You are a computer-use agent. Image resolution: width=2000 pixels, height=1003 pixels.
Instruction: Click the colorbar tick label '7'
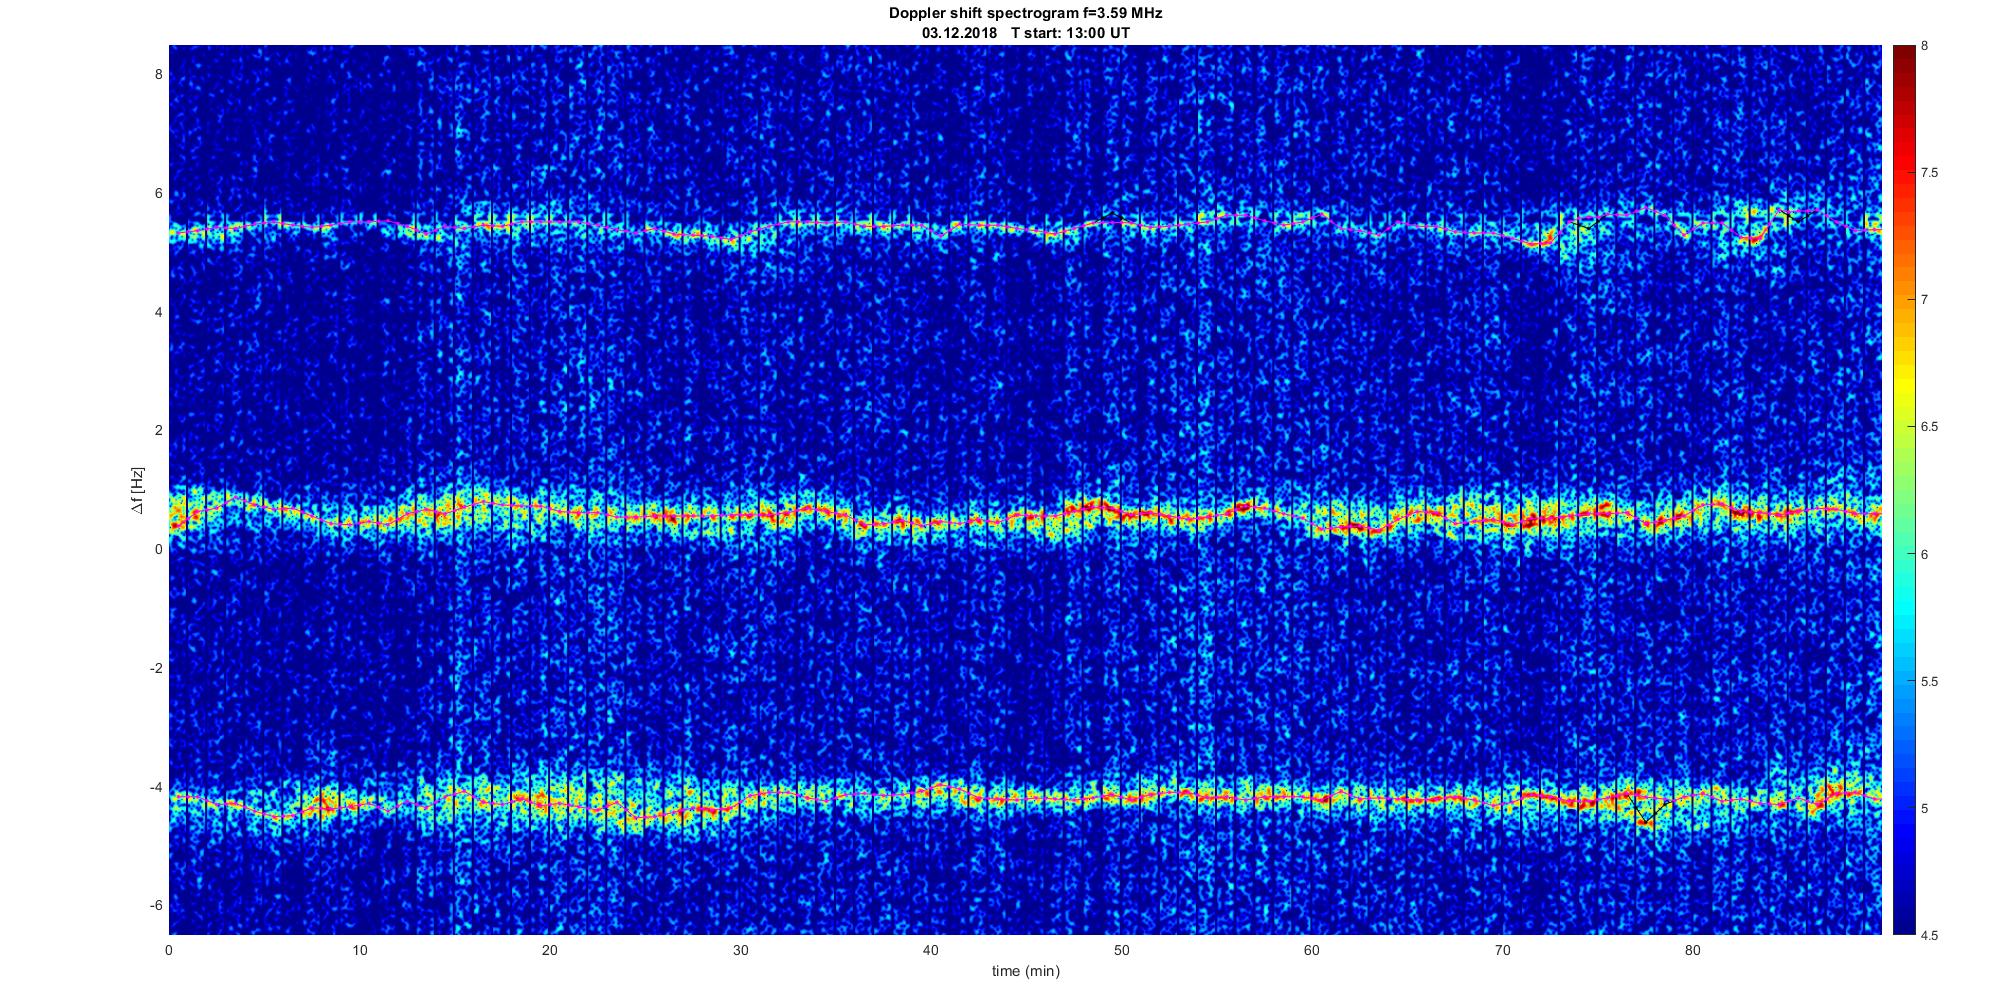tap(1925, 299)
